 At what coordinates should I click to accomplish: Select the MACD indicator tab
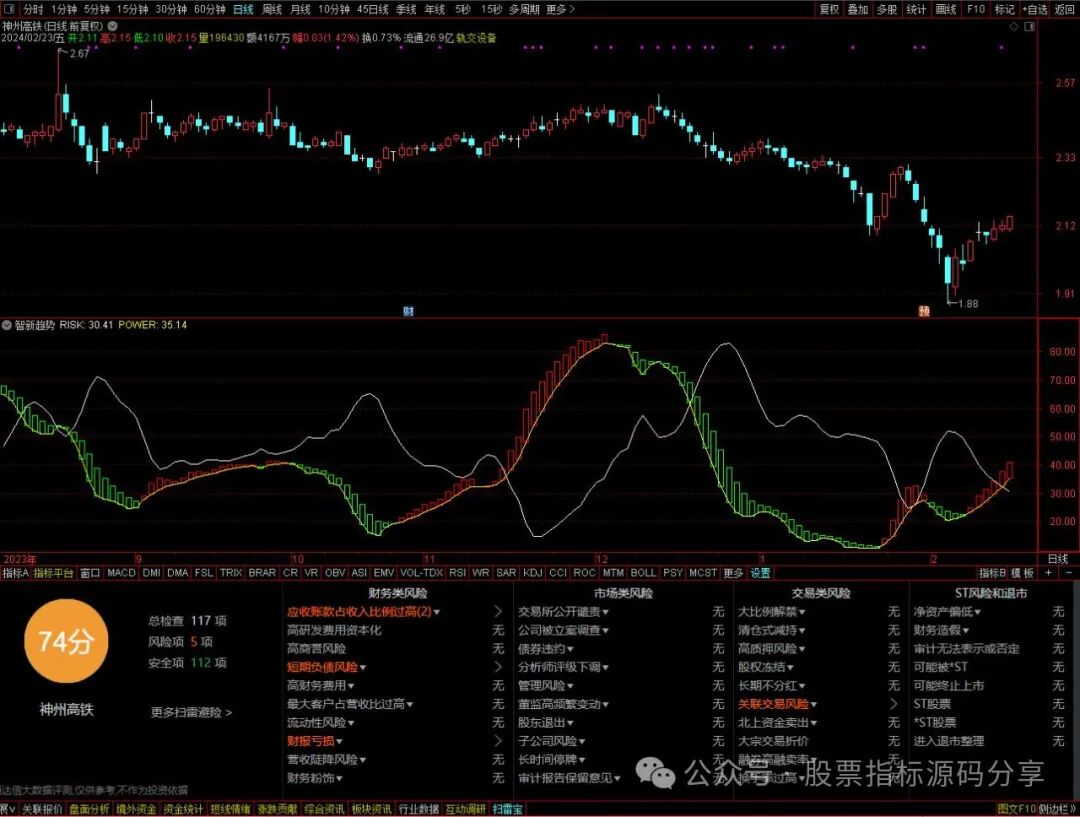pos(121,572)
